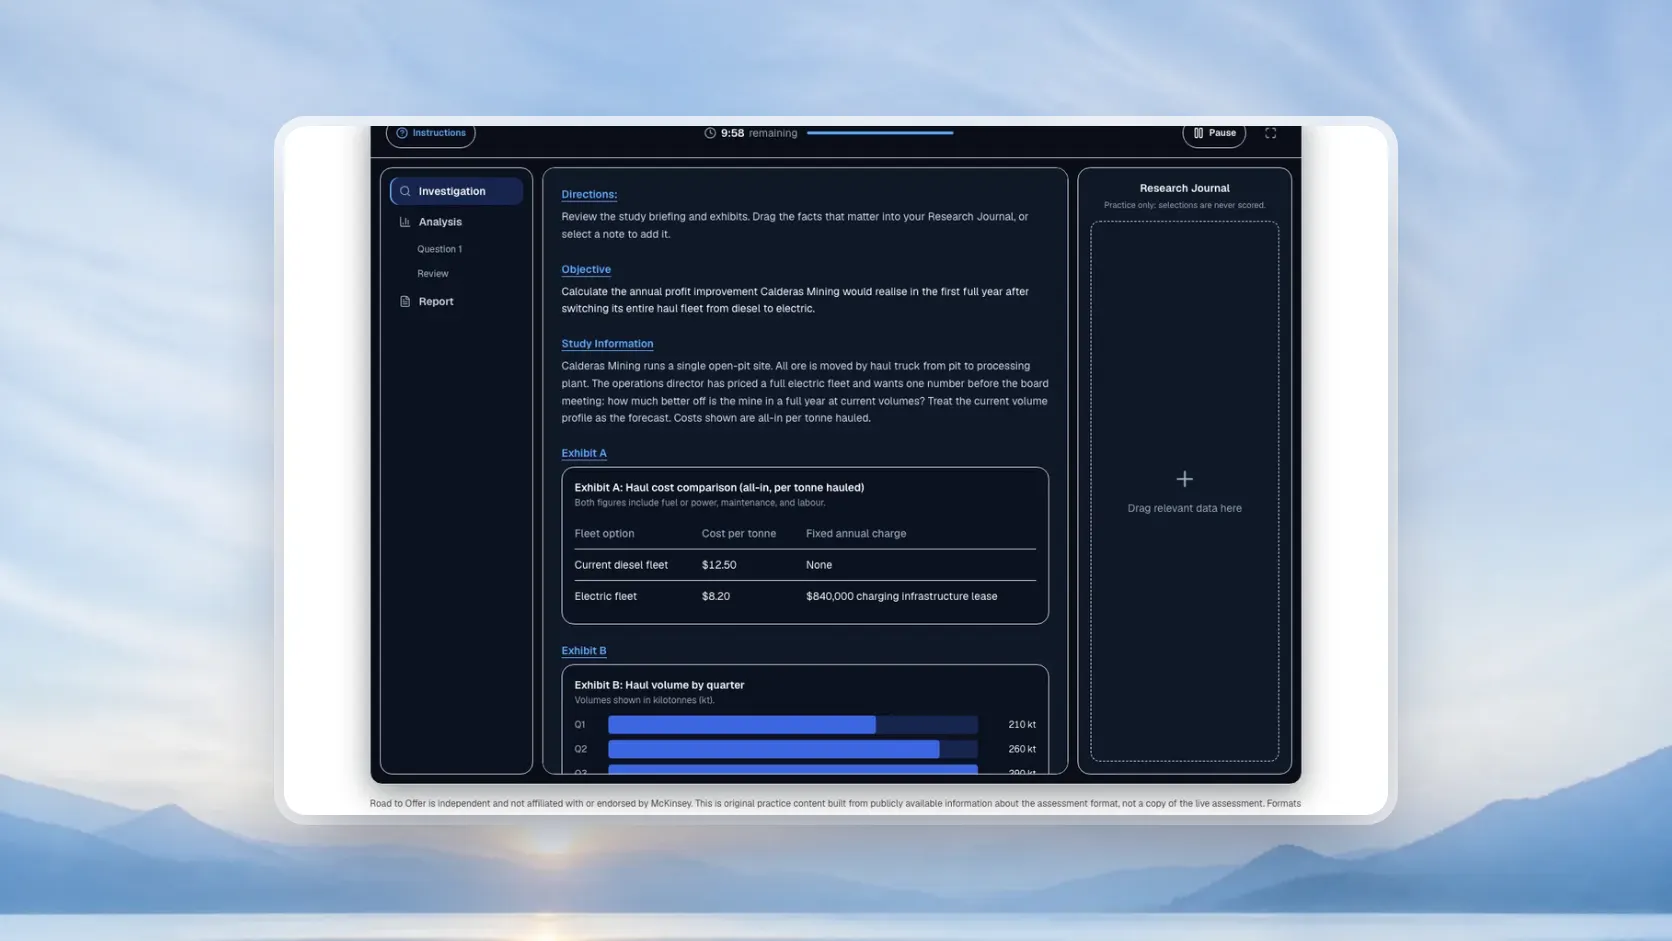Screen dimensions: 1672x941
Task: Toggle fullscreen mode icon
Action: click(1270, 133)
